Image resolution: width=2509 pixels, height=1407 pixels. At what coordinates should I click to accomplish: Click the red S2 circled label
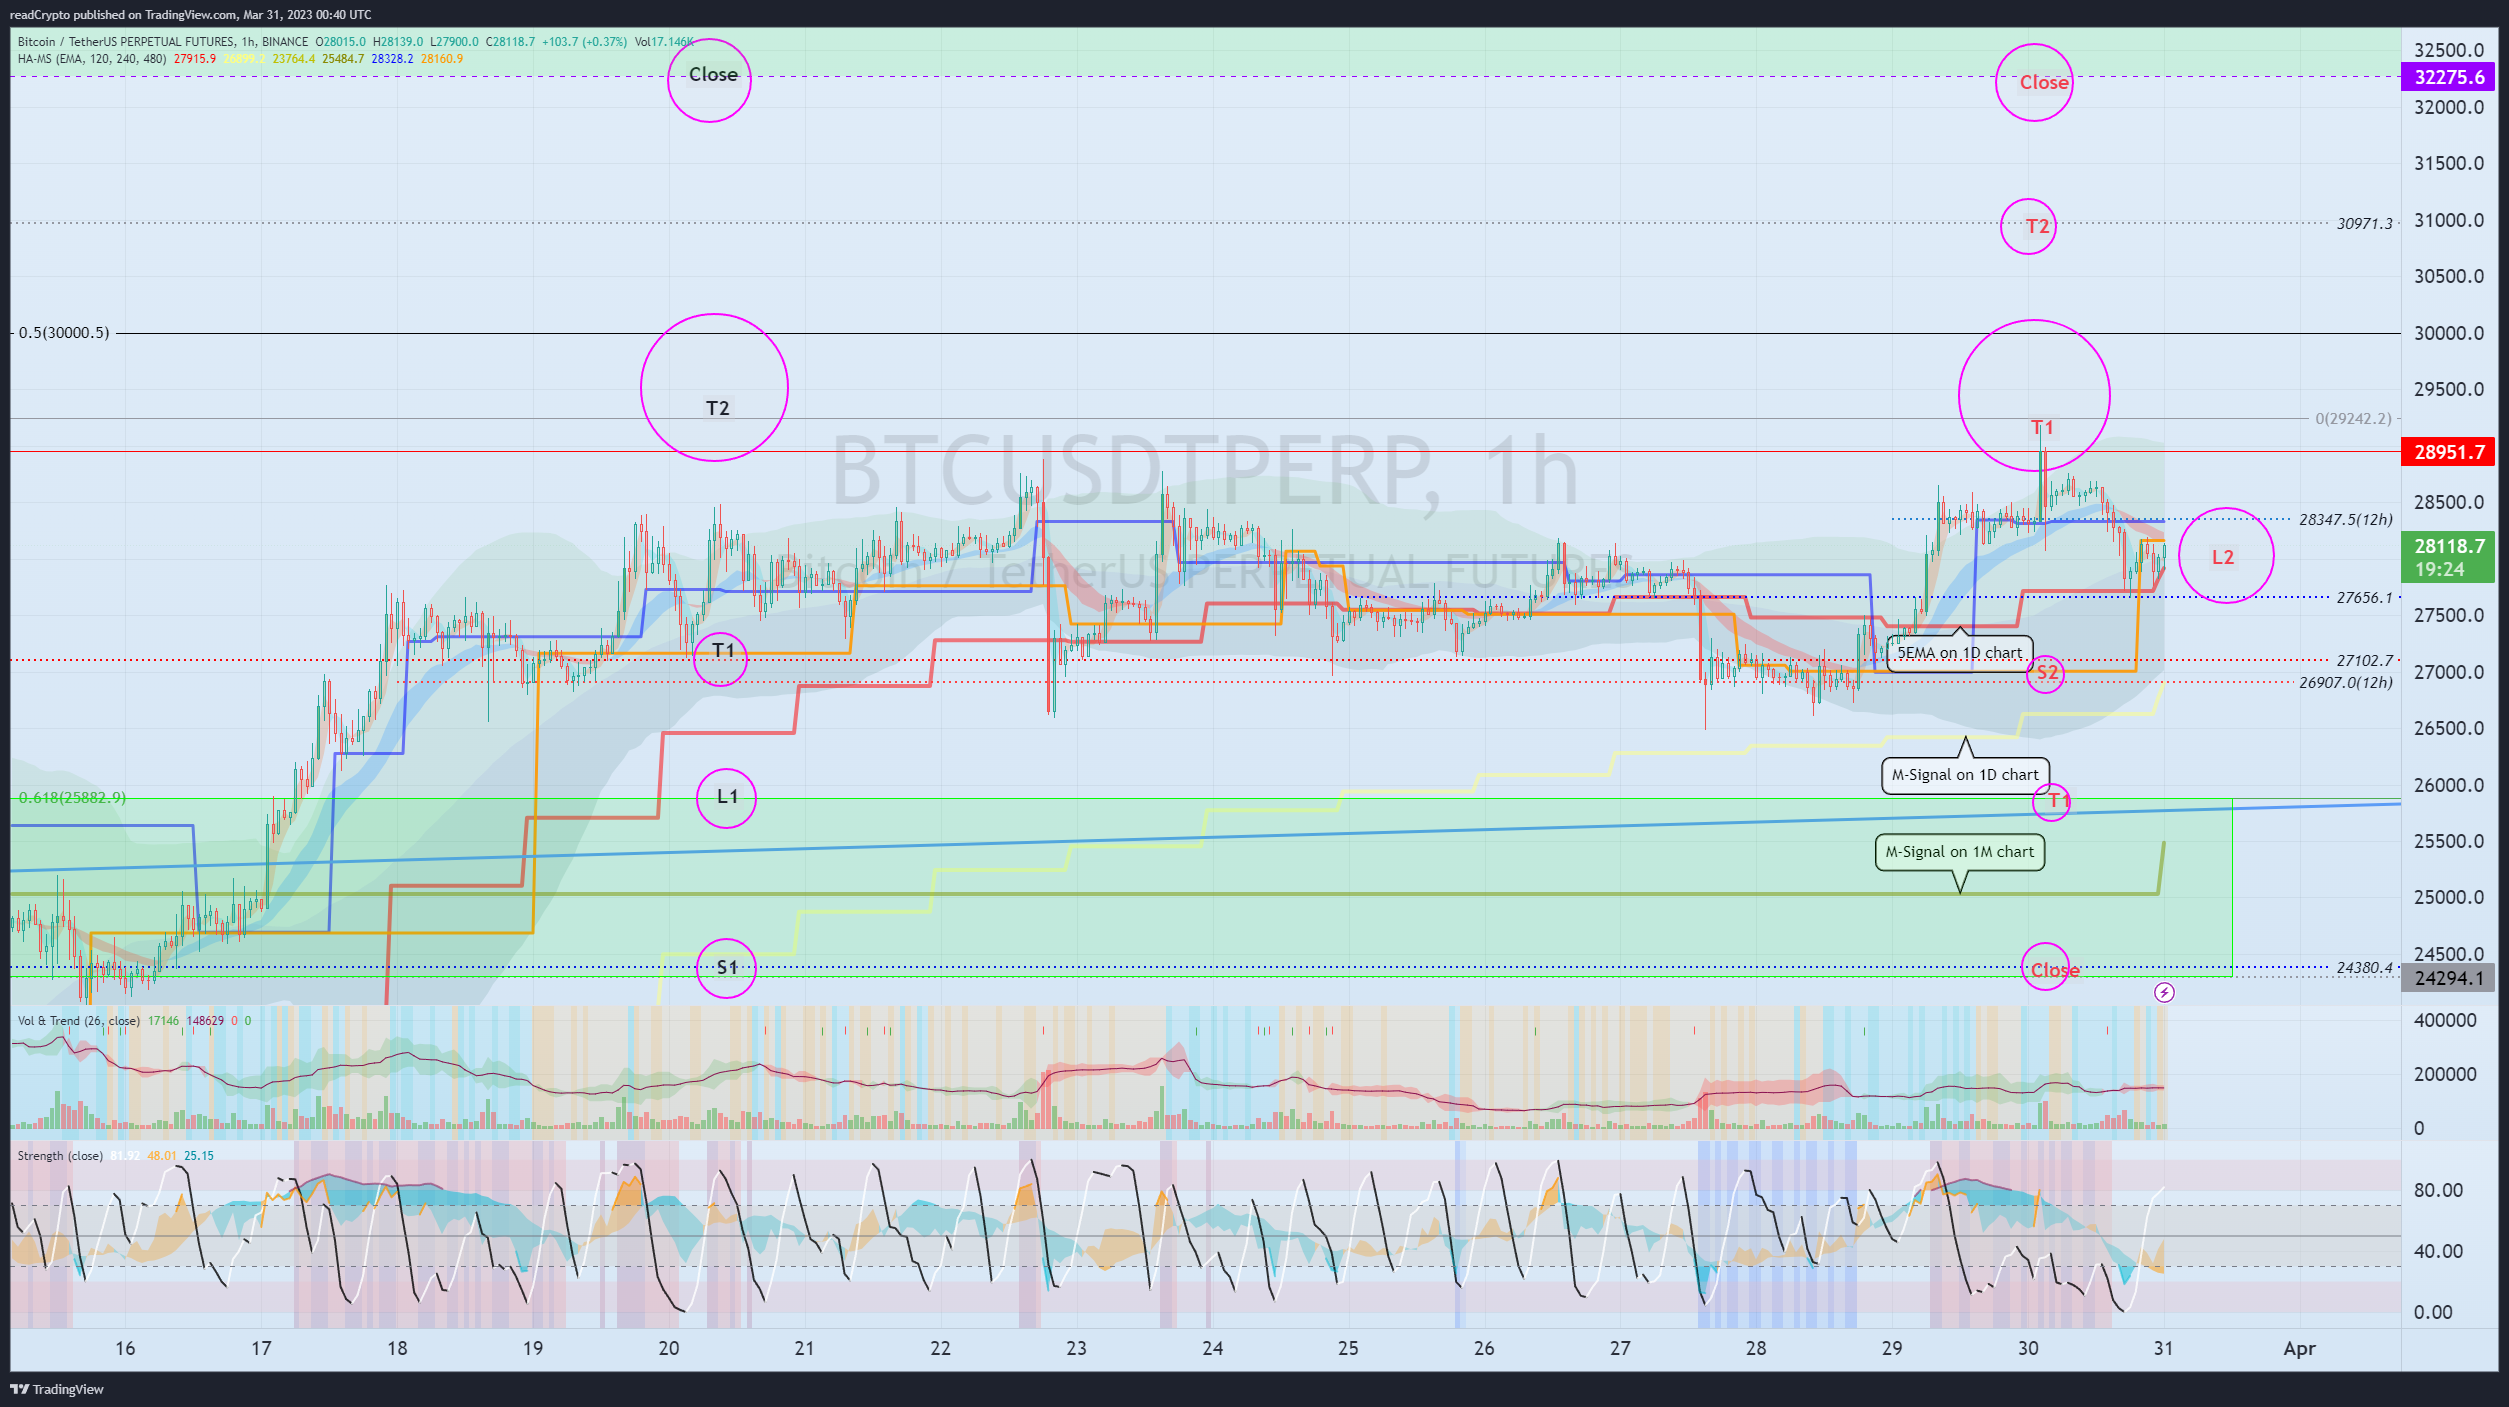point(2047,673)
